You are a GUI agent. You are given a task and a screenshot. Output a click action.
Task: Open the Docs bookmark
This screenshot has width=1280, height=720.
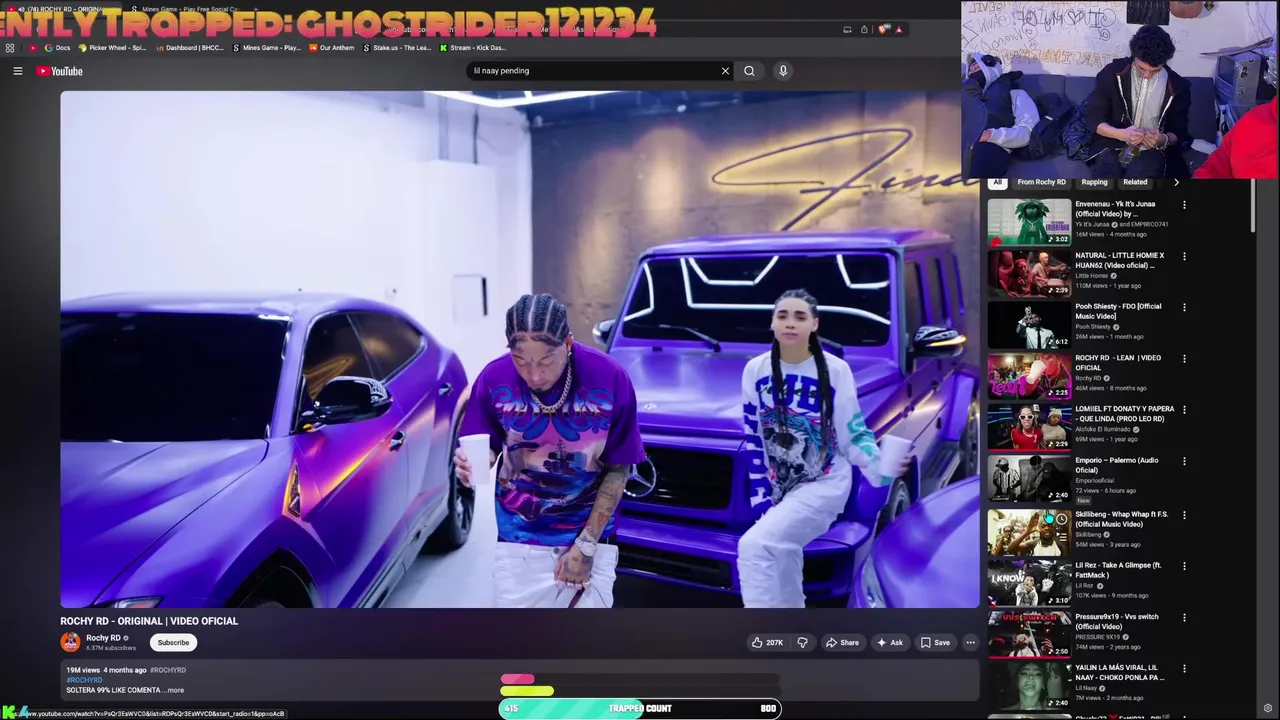(58, 47)
